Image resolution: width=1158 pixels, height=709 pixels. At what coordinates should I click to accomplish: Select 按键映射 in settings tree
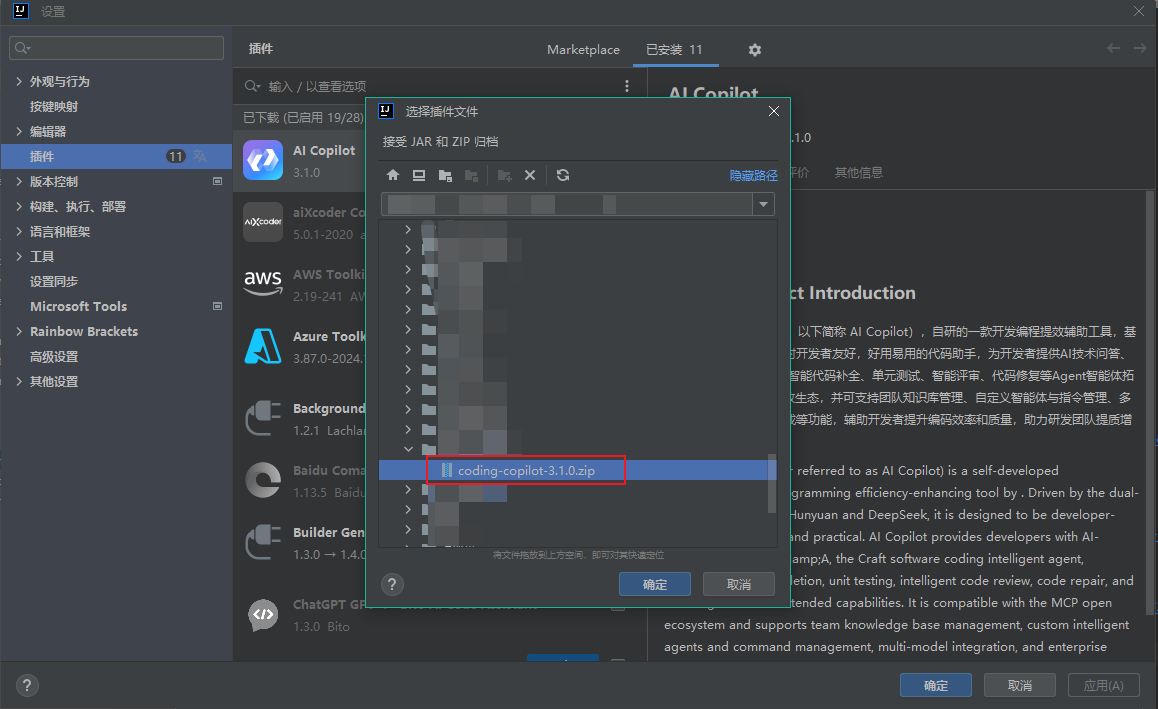click(x=54, y=106)
